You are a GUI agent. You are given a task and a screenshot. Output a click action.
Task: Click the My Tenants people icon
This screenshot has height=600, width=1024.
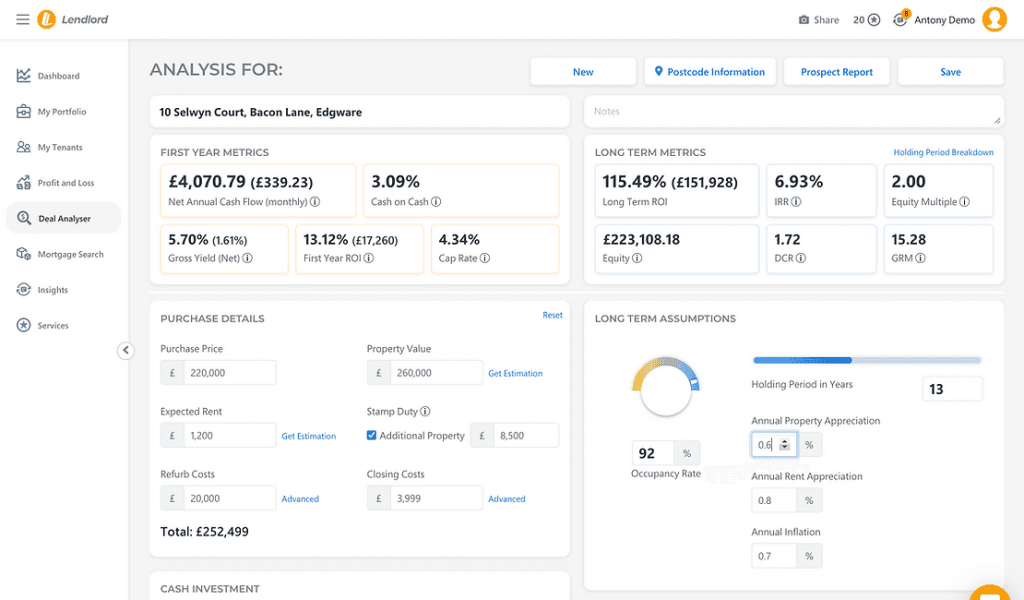24,147
